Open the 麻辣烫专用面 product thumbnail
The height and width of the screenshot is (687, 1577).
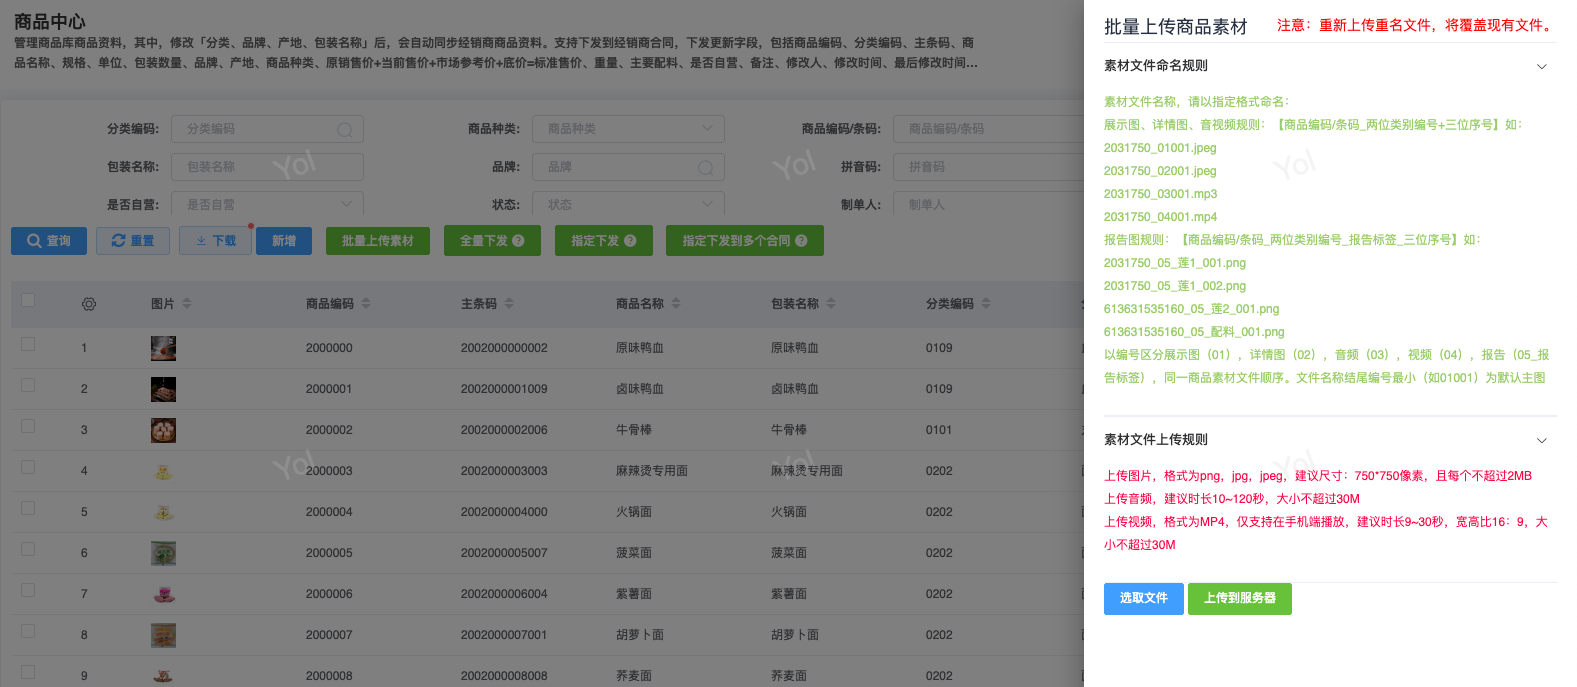[x=163, y=471]
